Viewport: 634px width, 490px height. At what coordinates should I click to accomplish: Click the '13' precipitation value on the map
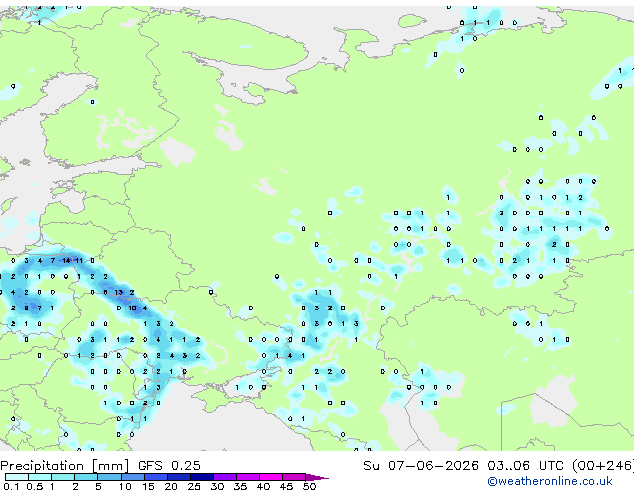point(118,292)
